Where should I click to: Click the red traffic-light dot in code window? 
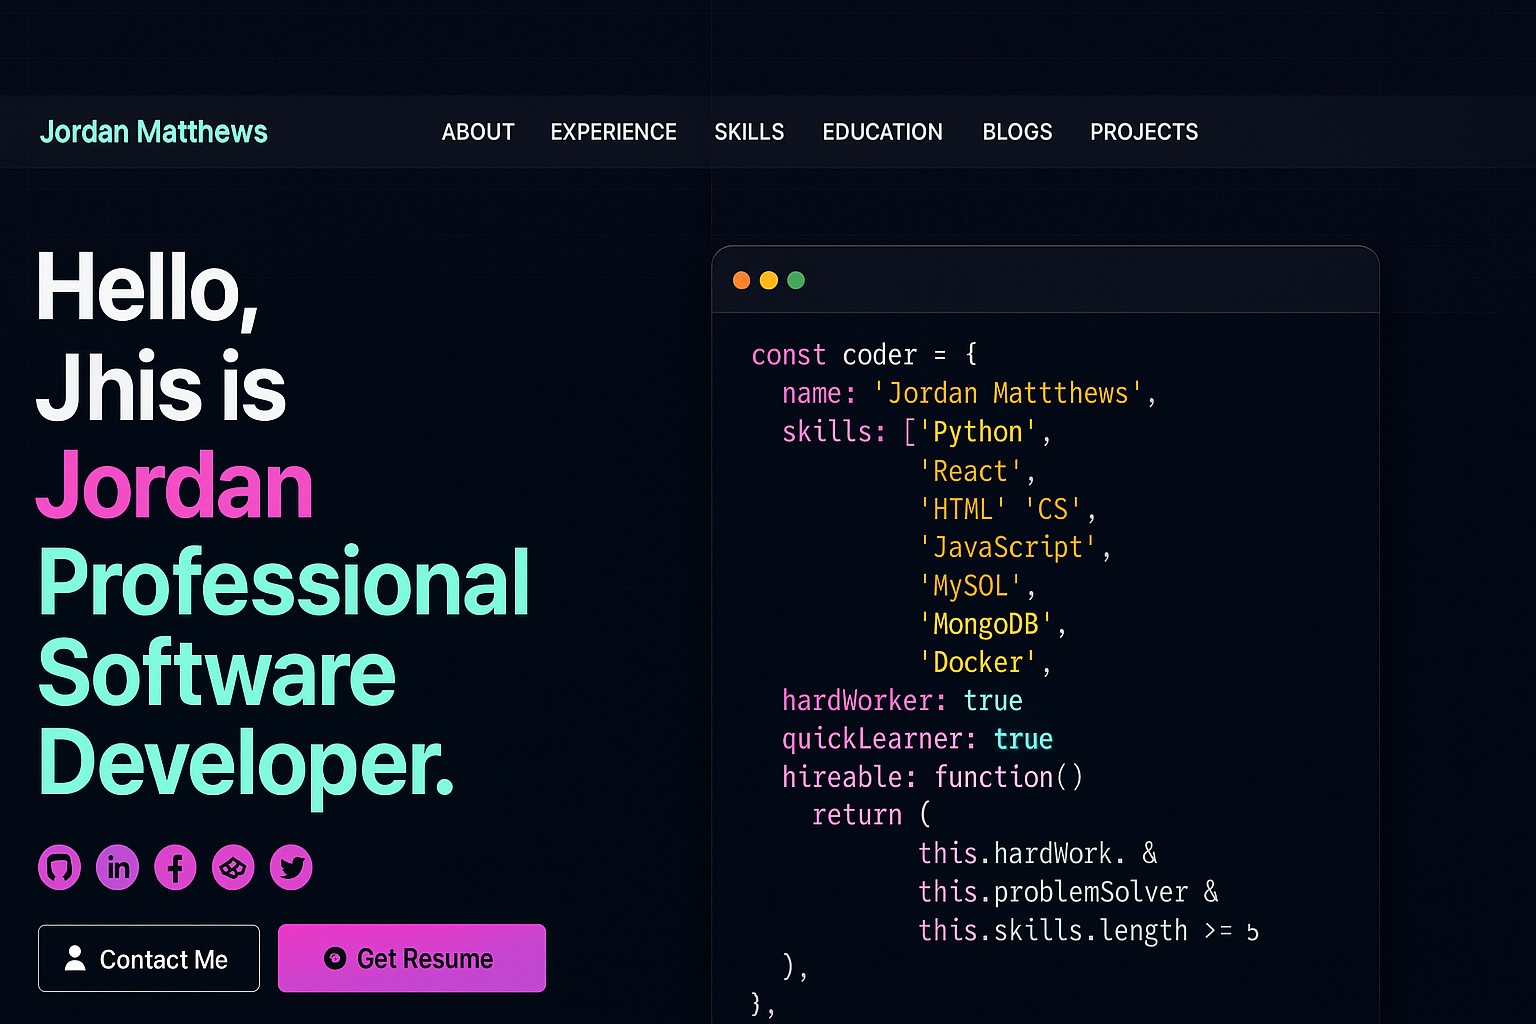click(x=741, y=280)
